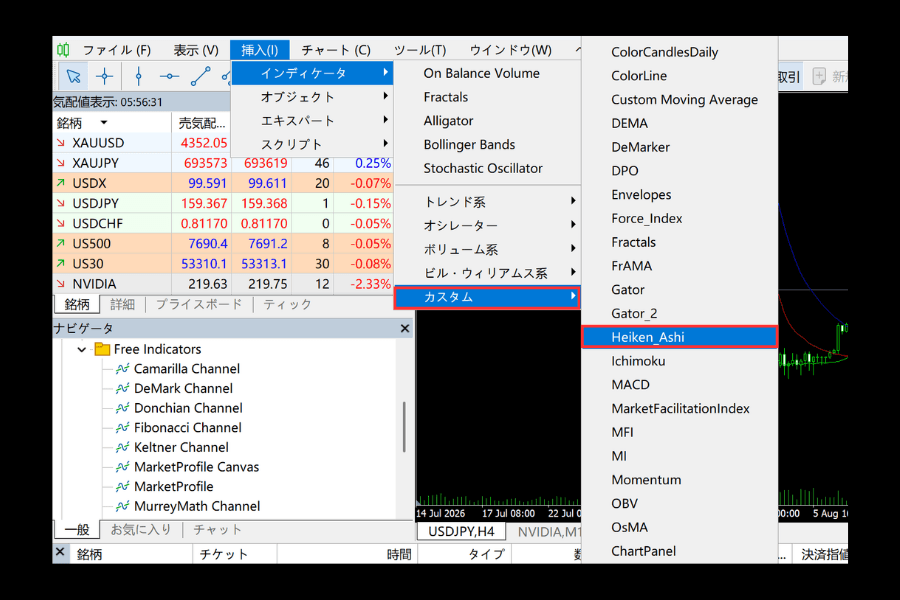Open the MurreyMath Channel indicator
The image size is (900, 600).
click(x=197, y=506)
